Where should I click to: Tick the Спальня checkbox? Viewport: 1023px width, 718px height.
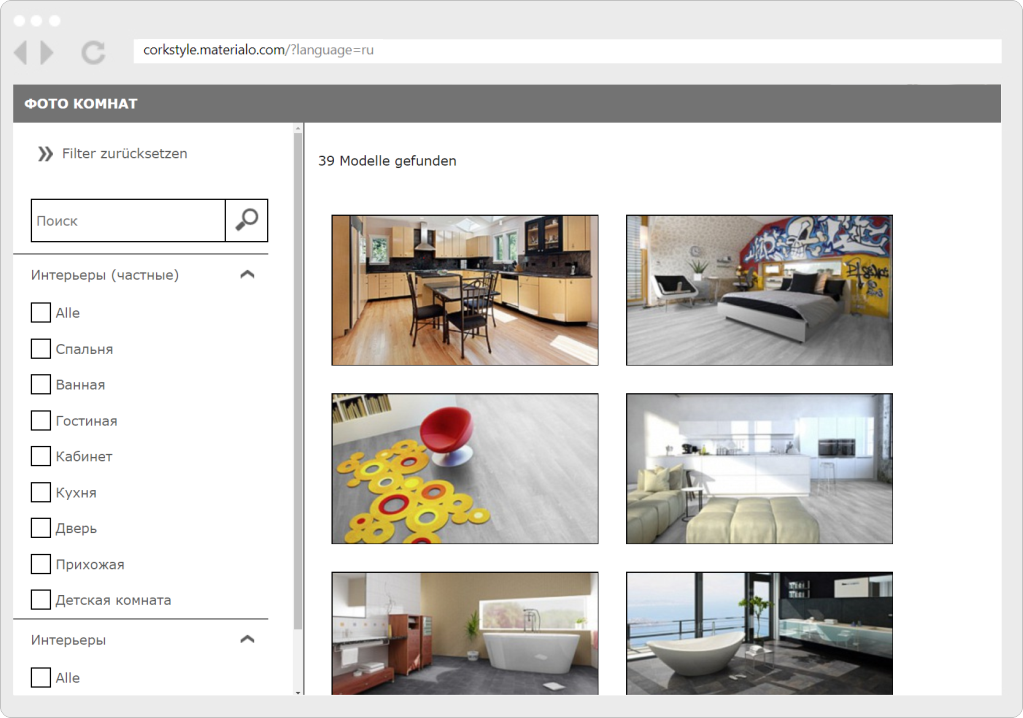coord(40,349)
